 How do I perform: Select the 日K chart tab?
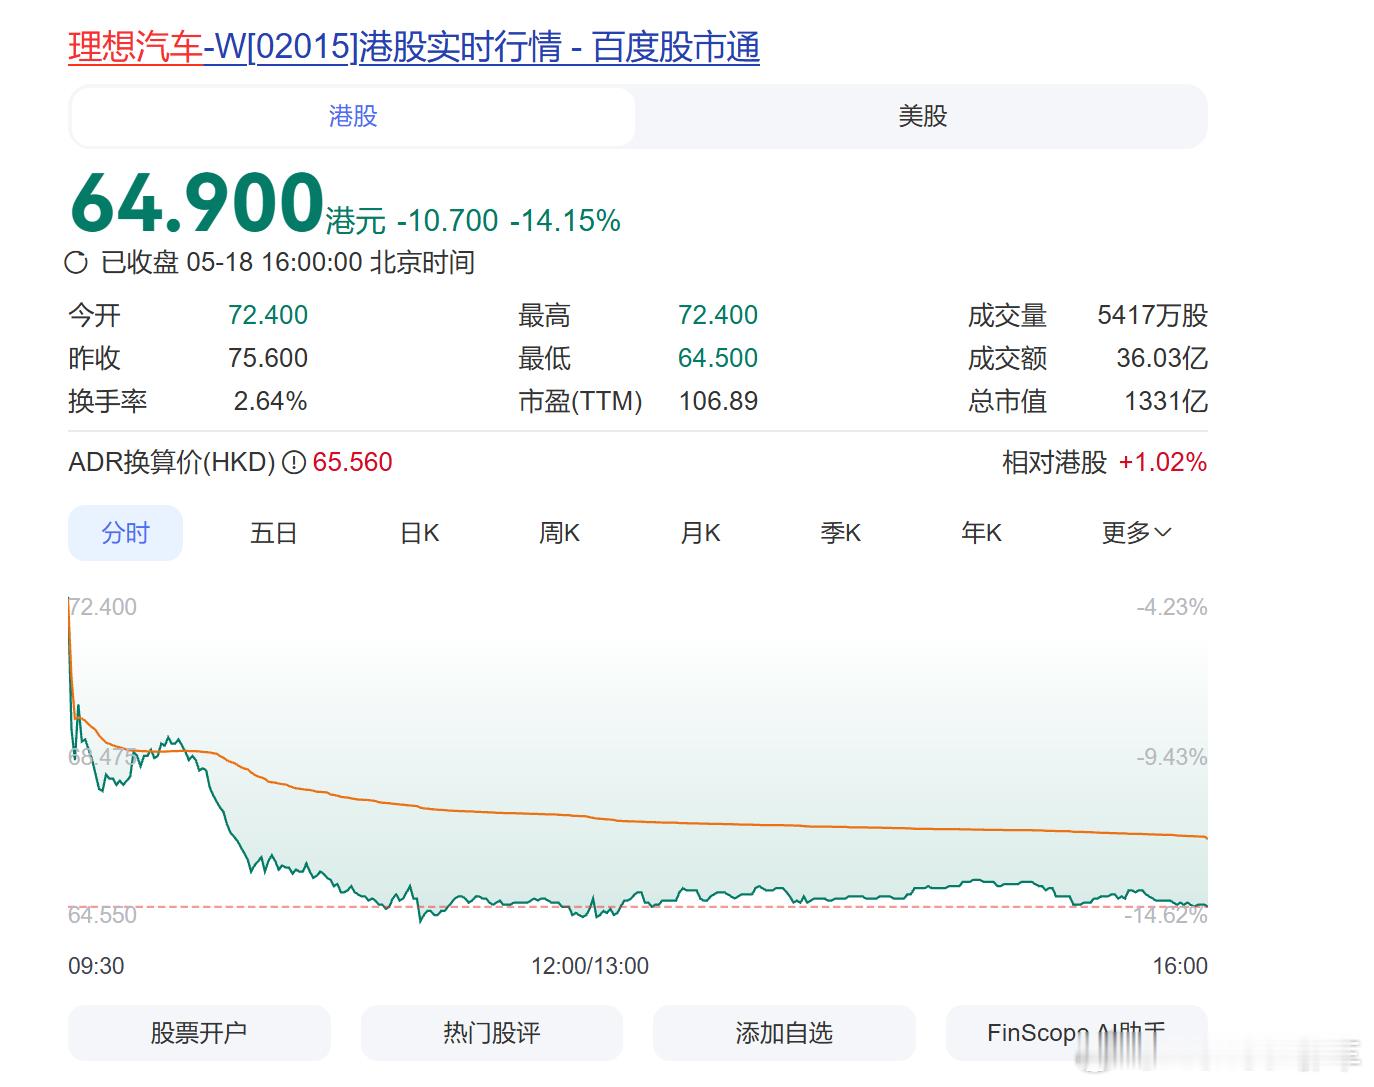[x=420, y=533]
